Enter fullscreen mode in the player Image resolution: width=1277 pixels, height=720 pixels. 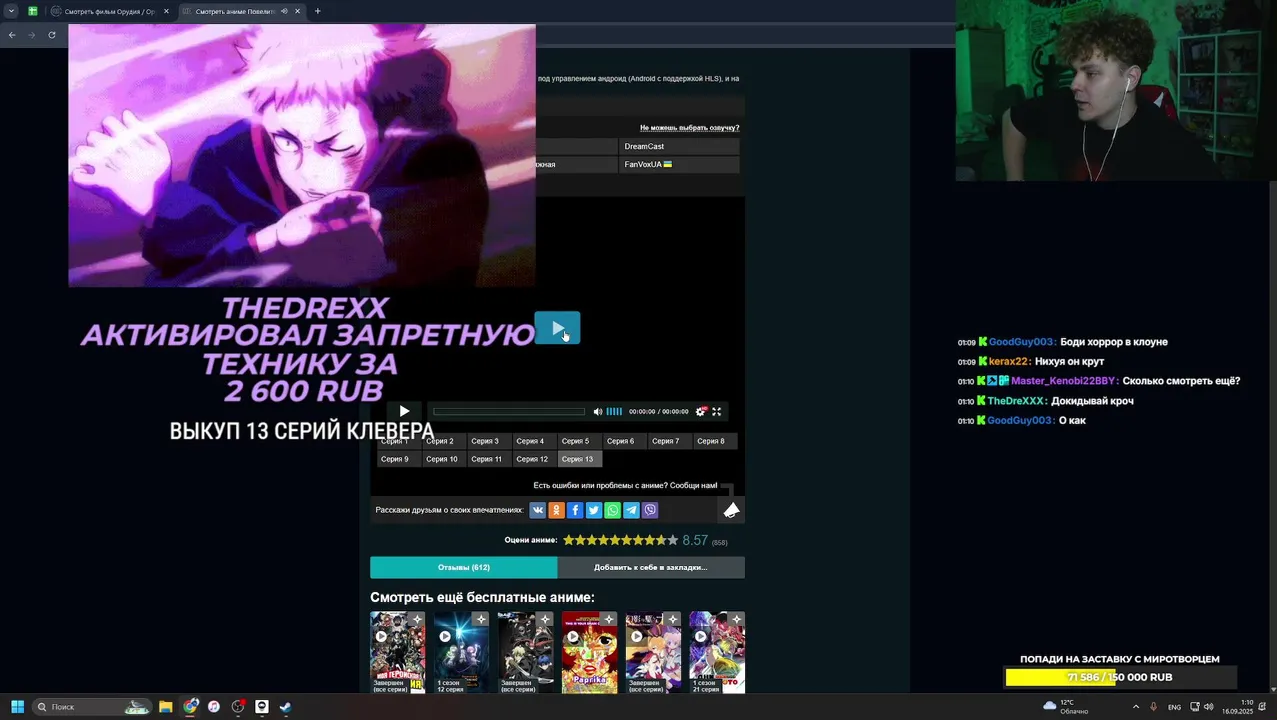(x=716, y=411)
